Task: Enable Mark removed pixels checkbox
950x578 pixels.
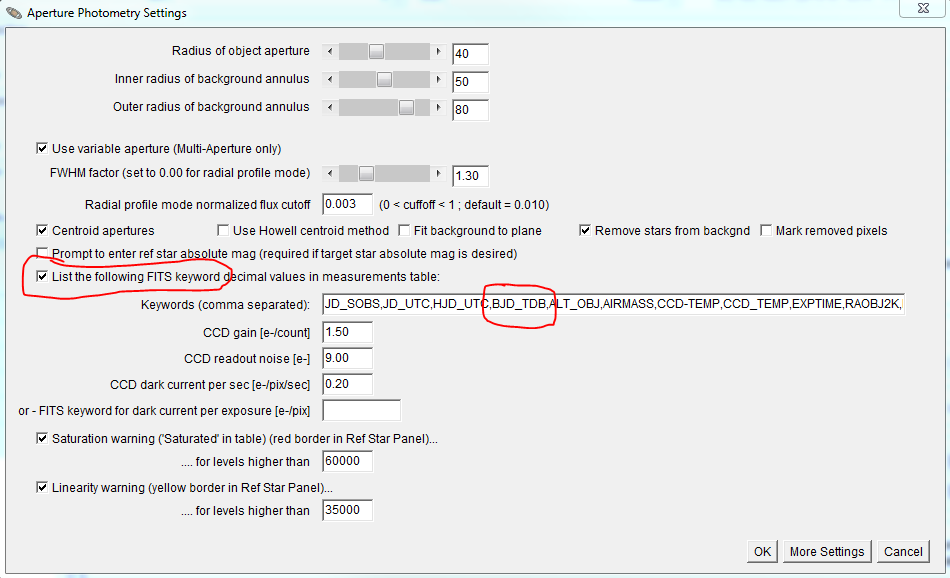Action: (x=767, y=231)
